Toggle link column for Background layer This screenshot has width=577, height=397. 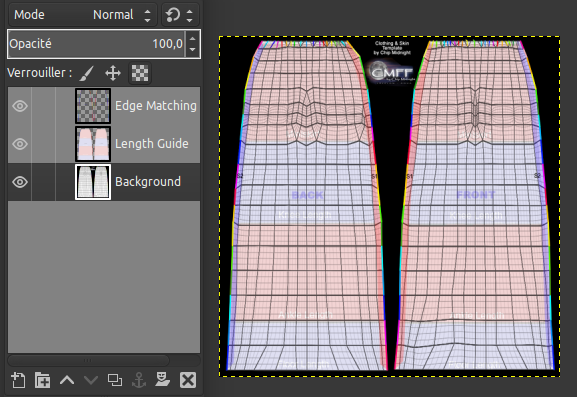tap(43, 182)
